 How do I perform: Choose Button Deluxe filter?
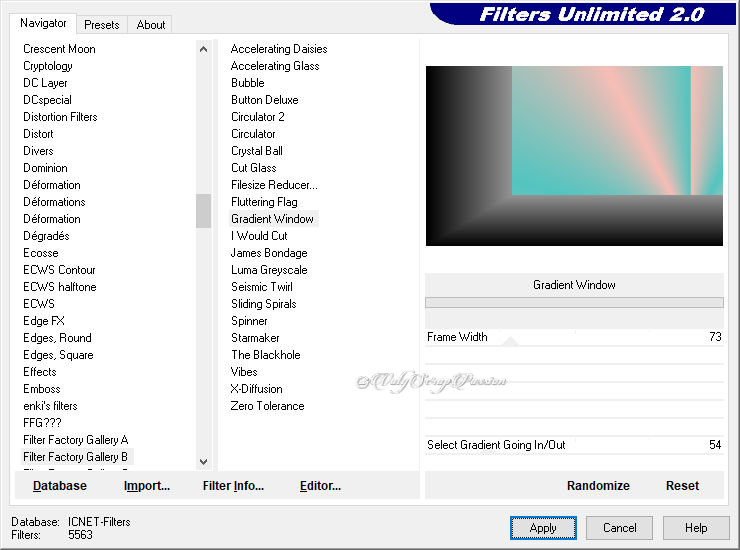[265, 100]
